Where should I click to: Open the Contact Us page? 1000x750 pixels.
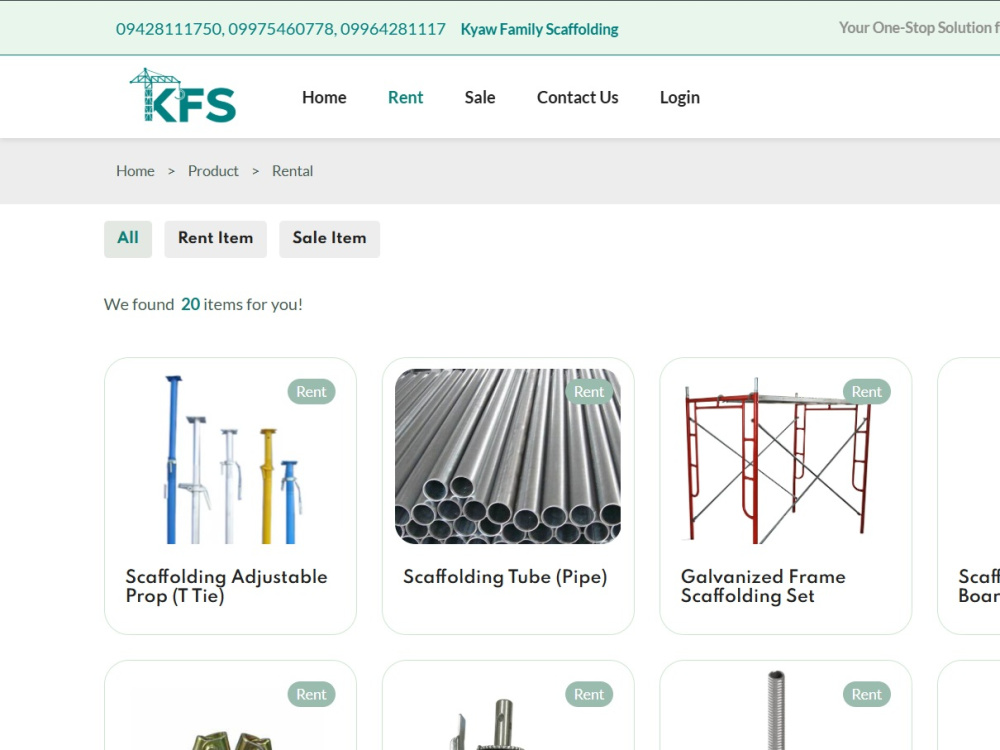(x=577, y=98)
